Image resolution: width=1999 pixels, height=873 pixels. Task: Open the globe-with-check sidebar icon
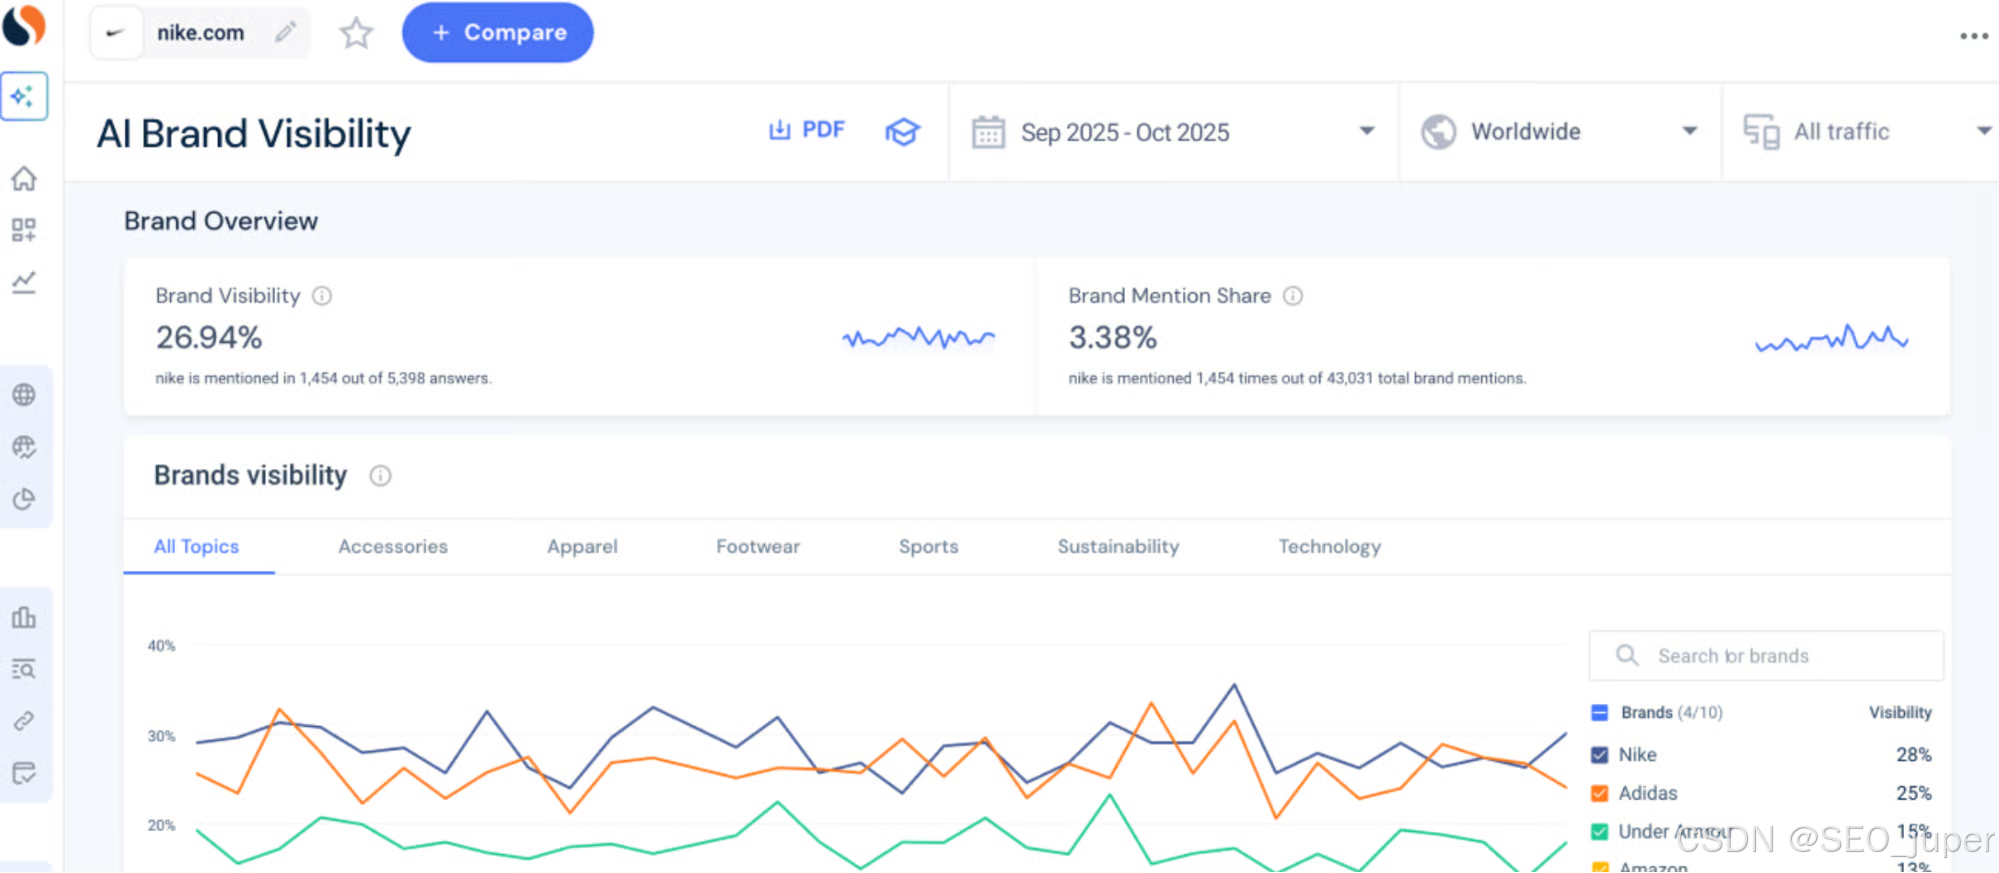[x=24, y=447]
